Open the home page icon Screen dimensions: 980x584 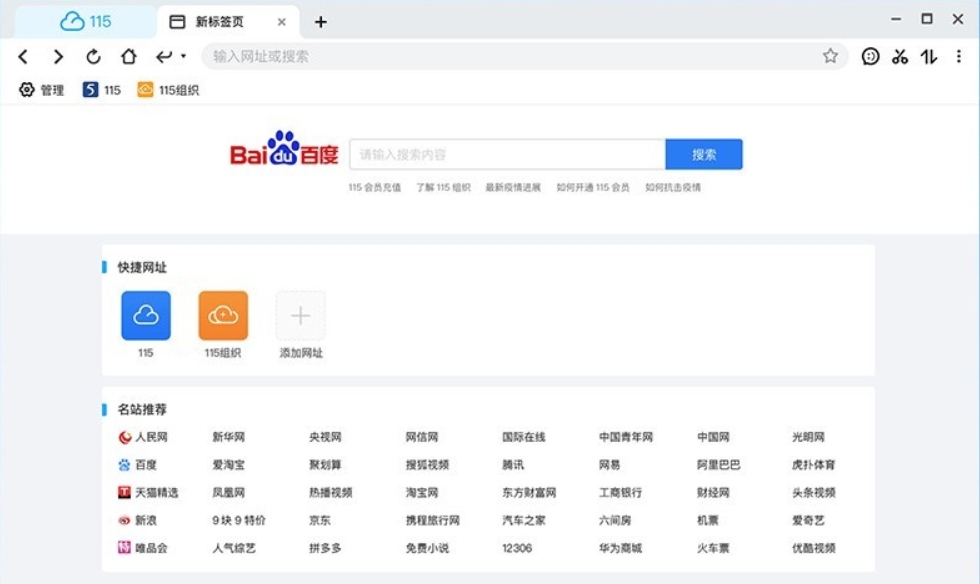coord(129,57)
